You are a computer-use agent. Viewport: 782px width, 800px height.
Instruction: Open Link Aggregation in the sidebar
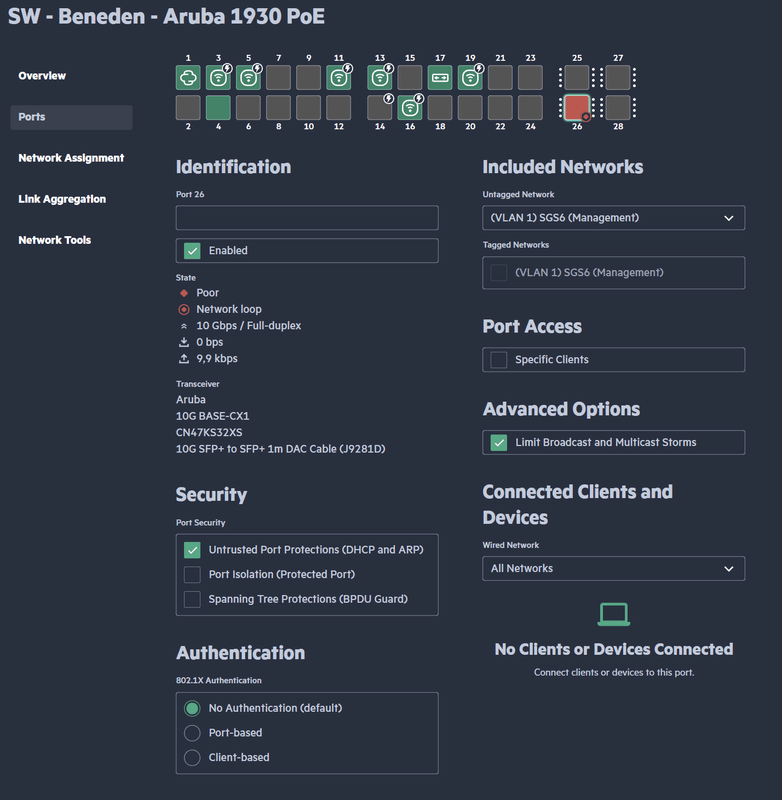62,199
